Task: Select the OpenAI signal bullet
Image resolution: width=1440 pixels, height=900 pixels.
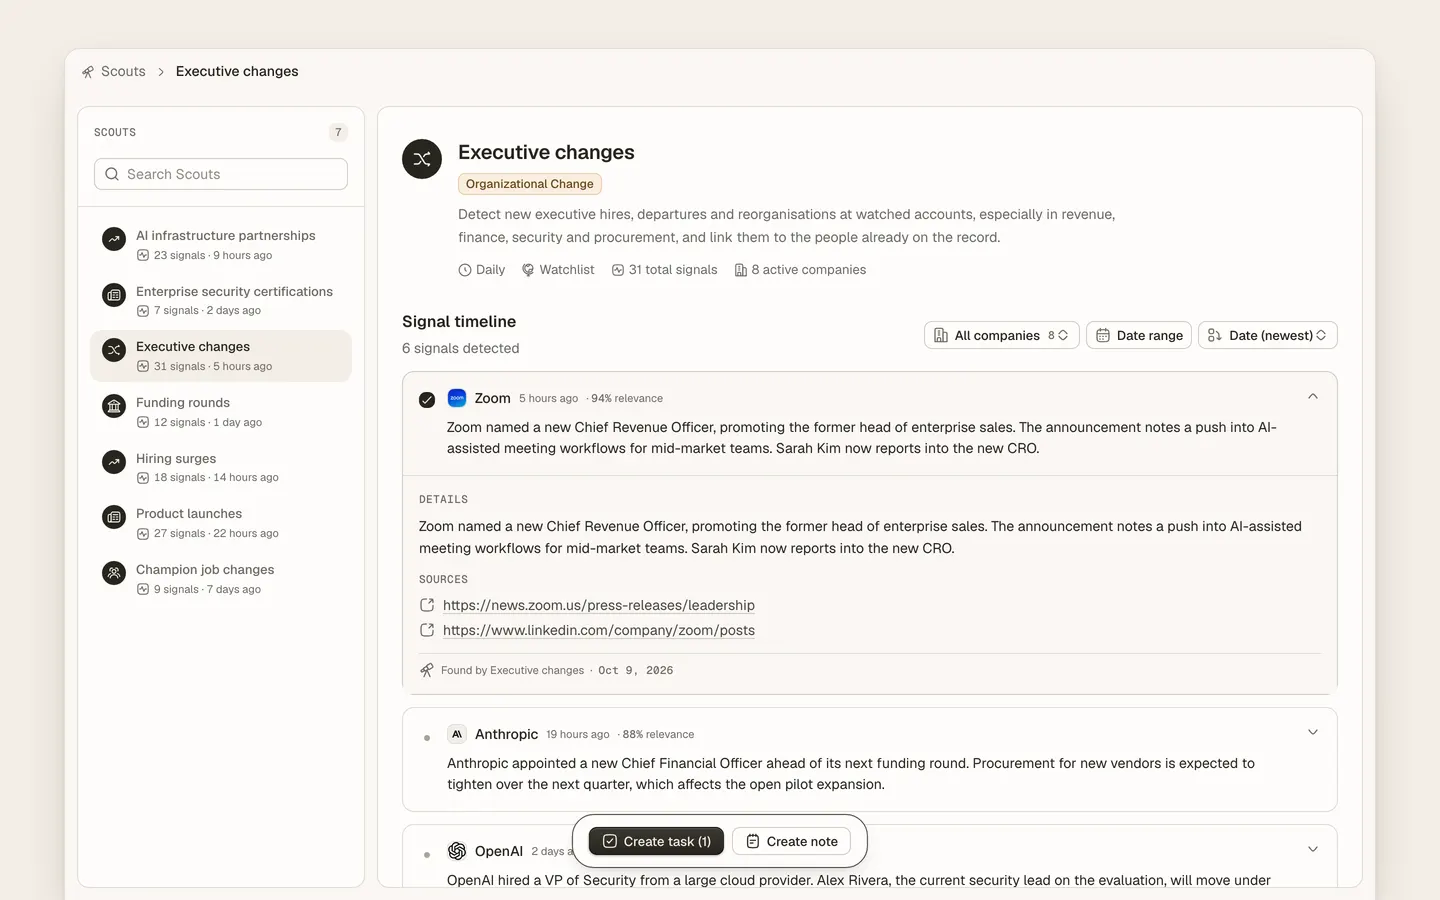Action: pos(427,855)
